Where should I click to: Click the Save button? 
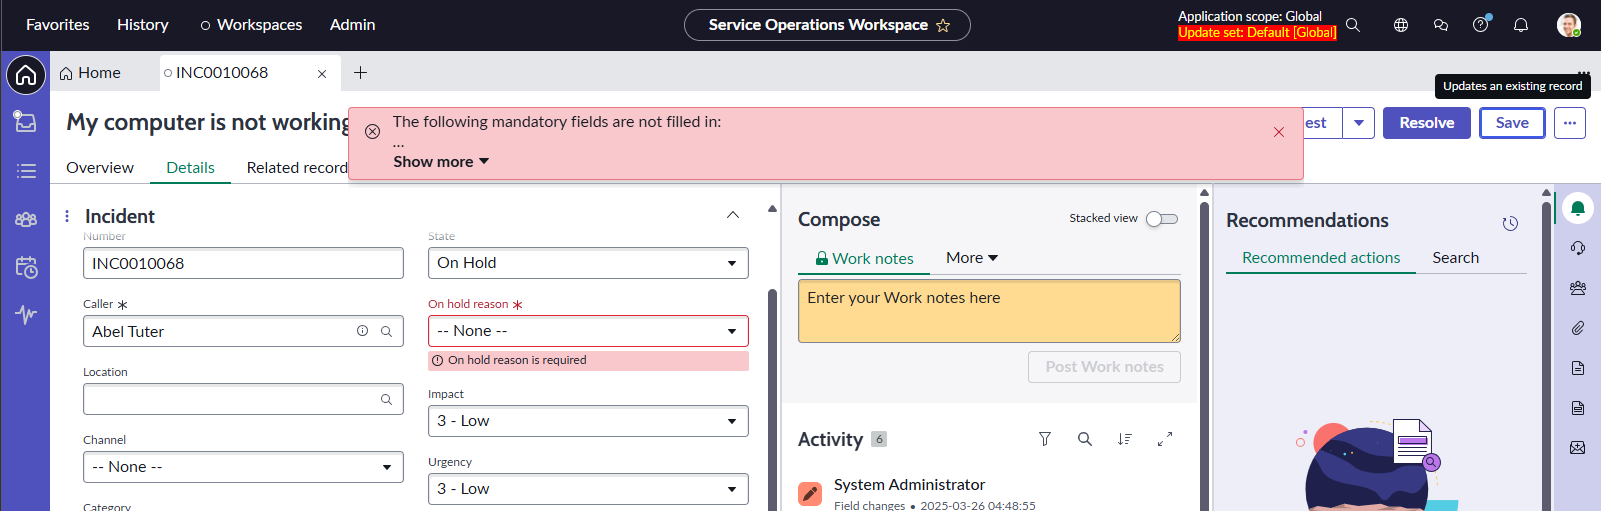1511,123
